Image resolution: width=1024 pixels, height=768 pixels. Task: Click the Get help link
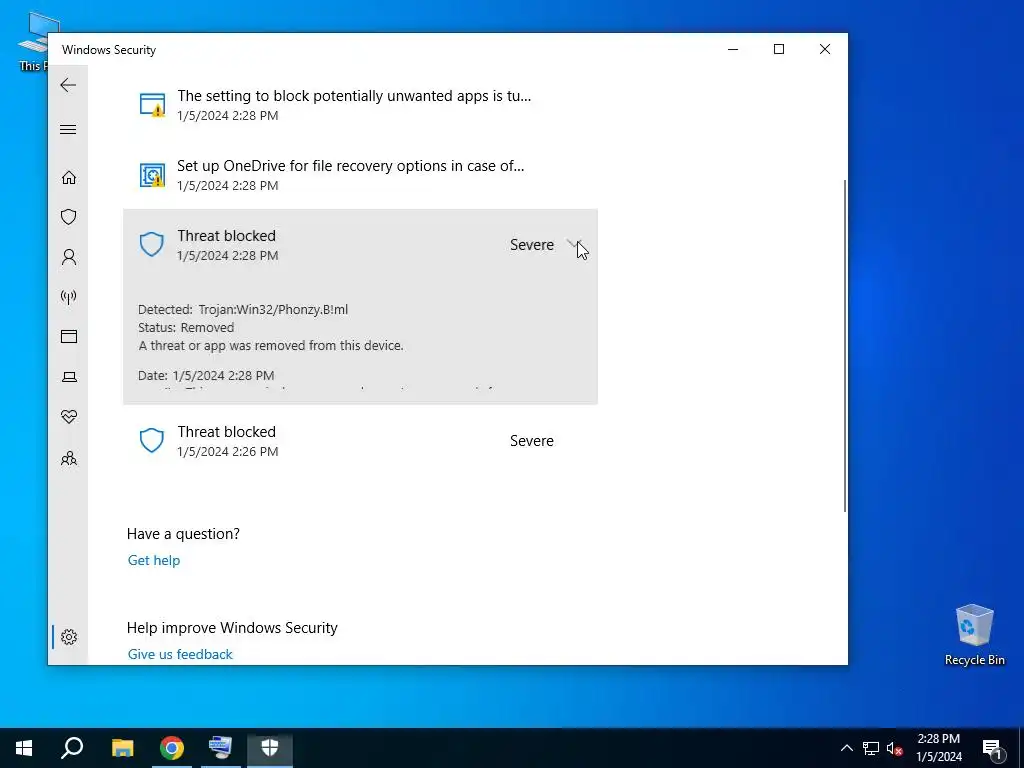pyautogui.click(x=153, y=560)
